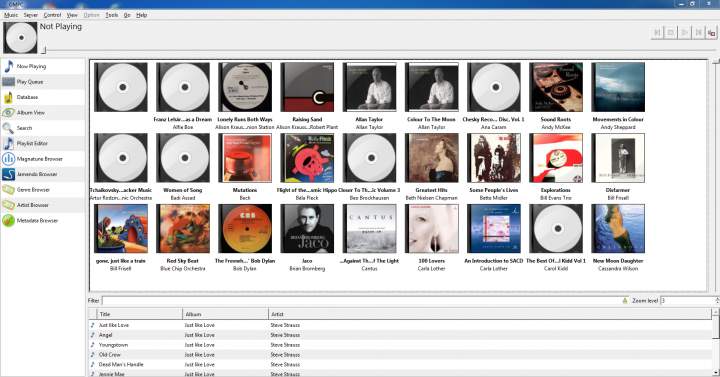The width and height of the screenshot is (720, 377).
Task: Open the Metadata Browser
Action: tap(42, 220)
